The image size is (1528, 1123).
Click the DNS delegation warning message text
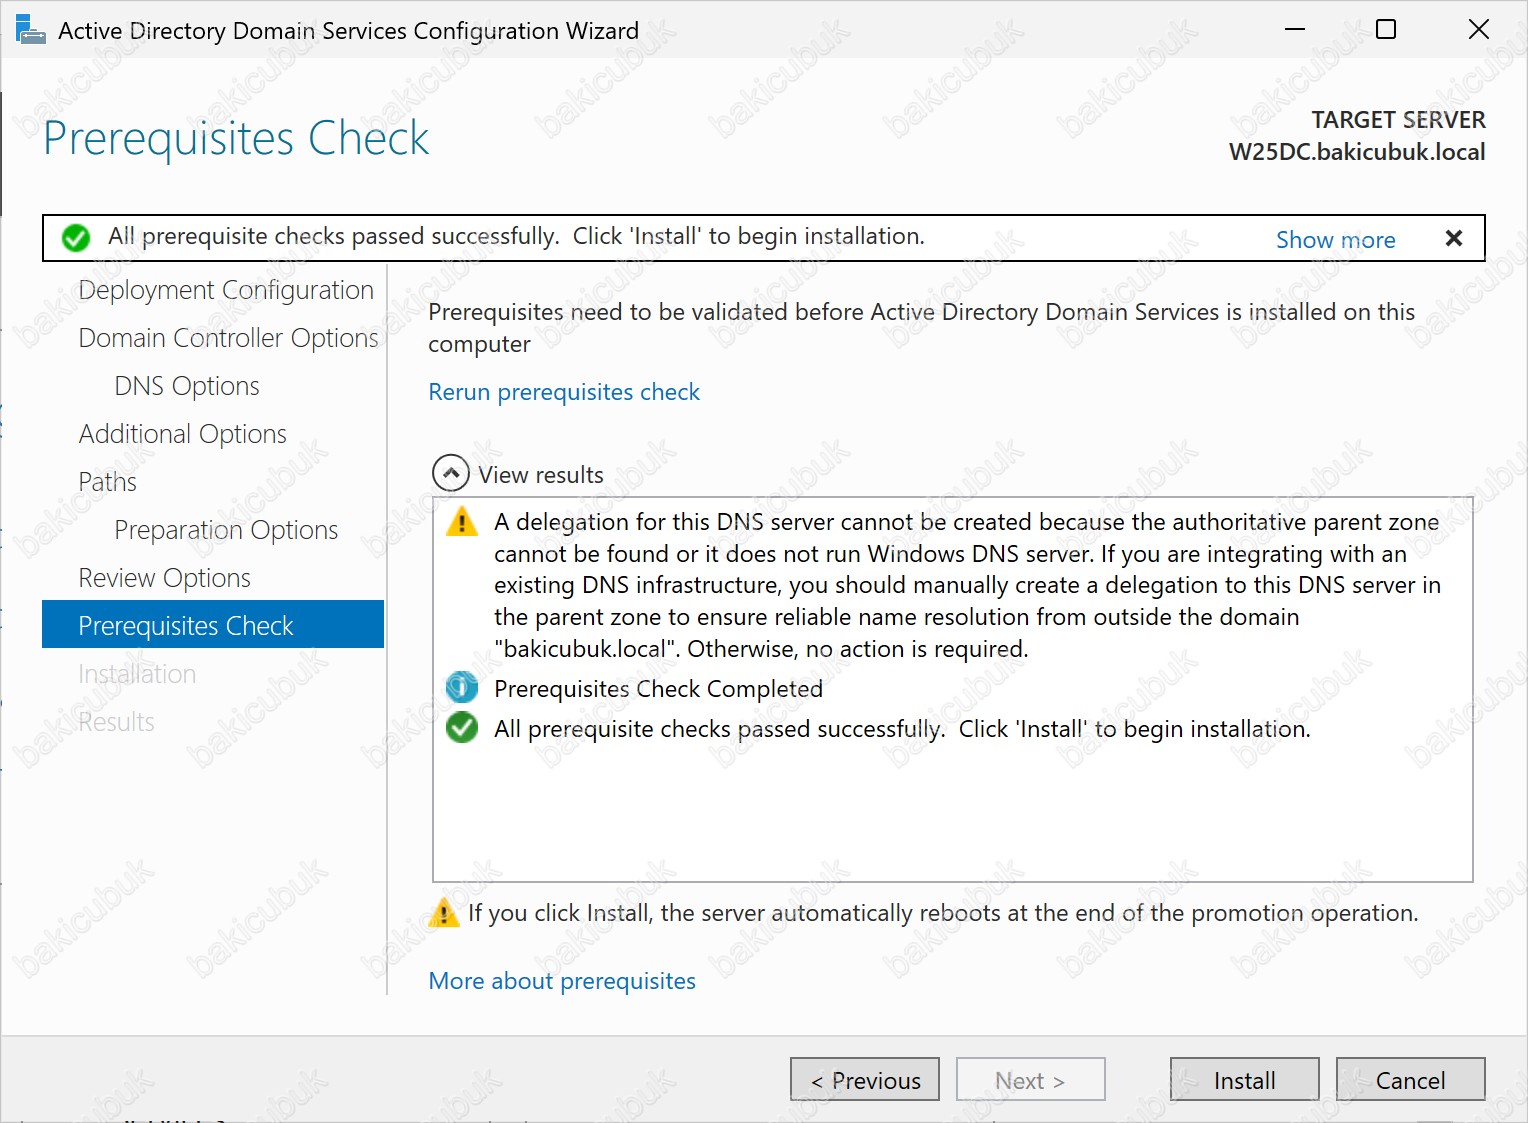[967, 585]
